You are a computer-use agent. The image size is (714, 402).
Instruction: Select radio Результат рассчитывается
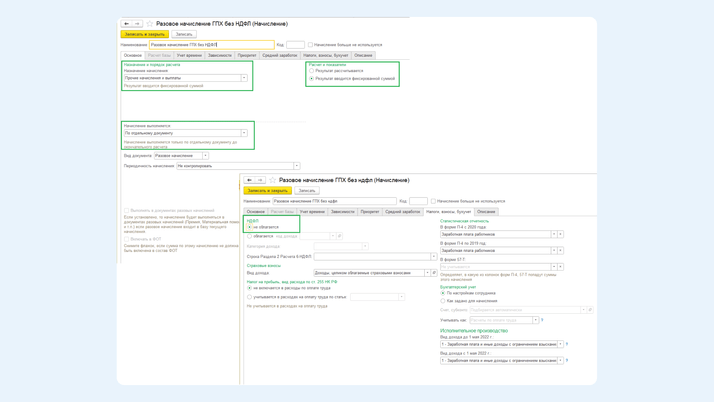pyautogui.click(x=312, y=71)
